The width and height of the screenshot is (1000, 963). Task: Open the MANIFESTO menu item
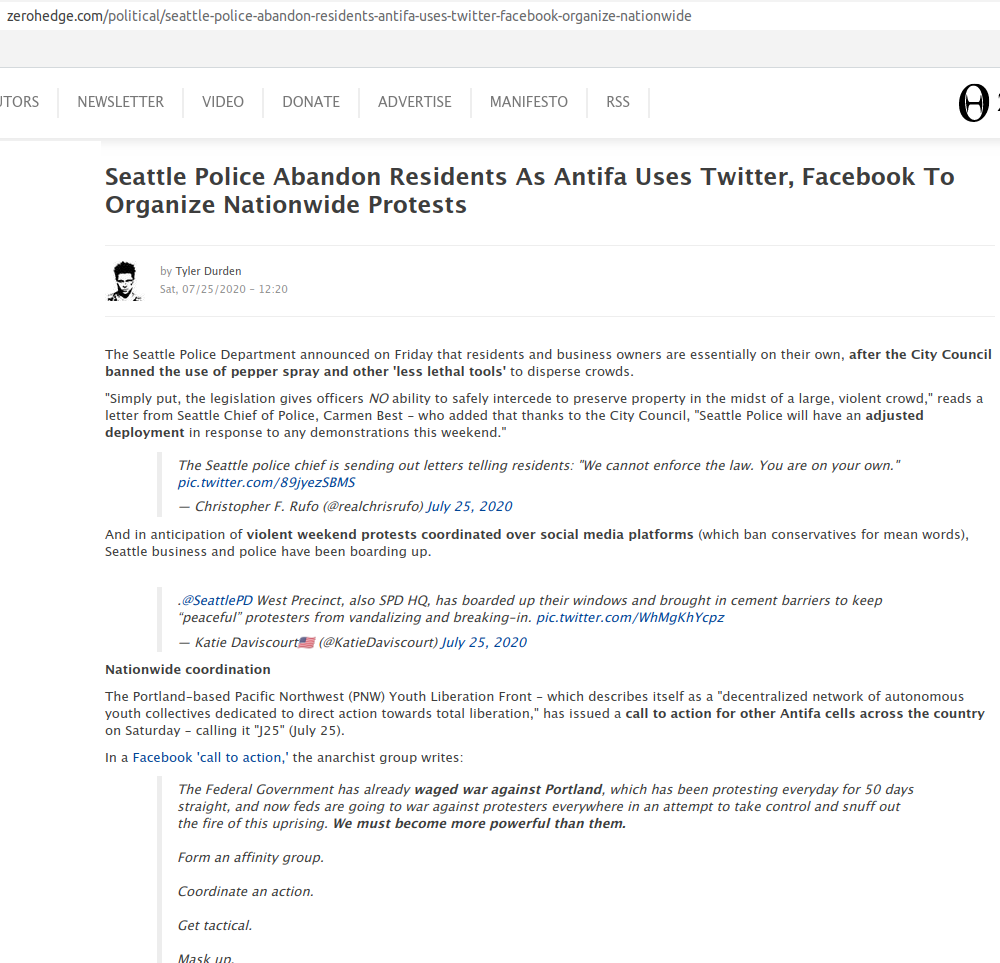529,102
